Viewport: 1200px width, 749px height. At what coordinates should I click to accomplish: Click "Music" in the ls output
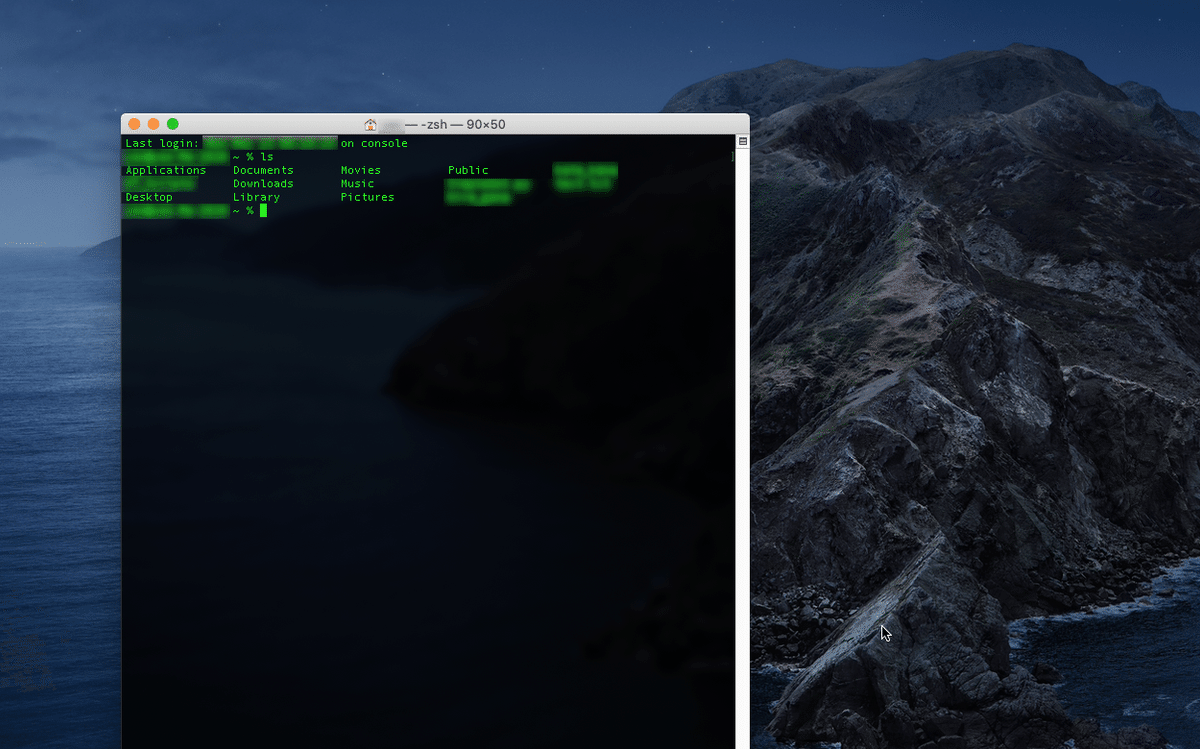(357, 184)
